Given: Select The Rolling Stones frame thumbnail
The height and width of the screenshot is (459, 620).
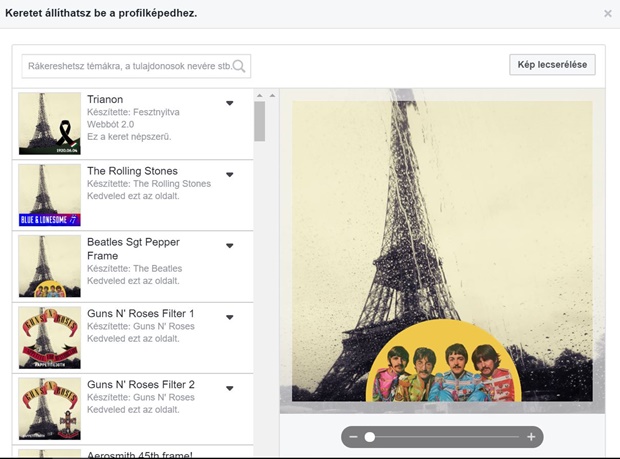Looking at the screenshot, I should tap(50, 195).
